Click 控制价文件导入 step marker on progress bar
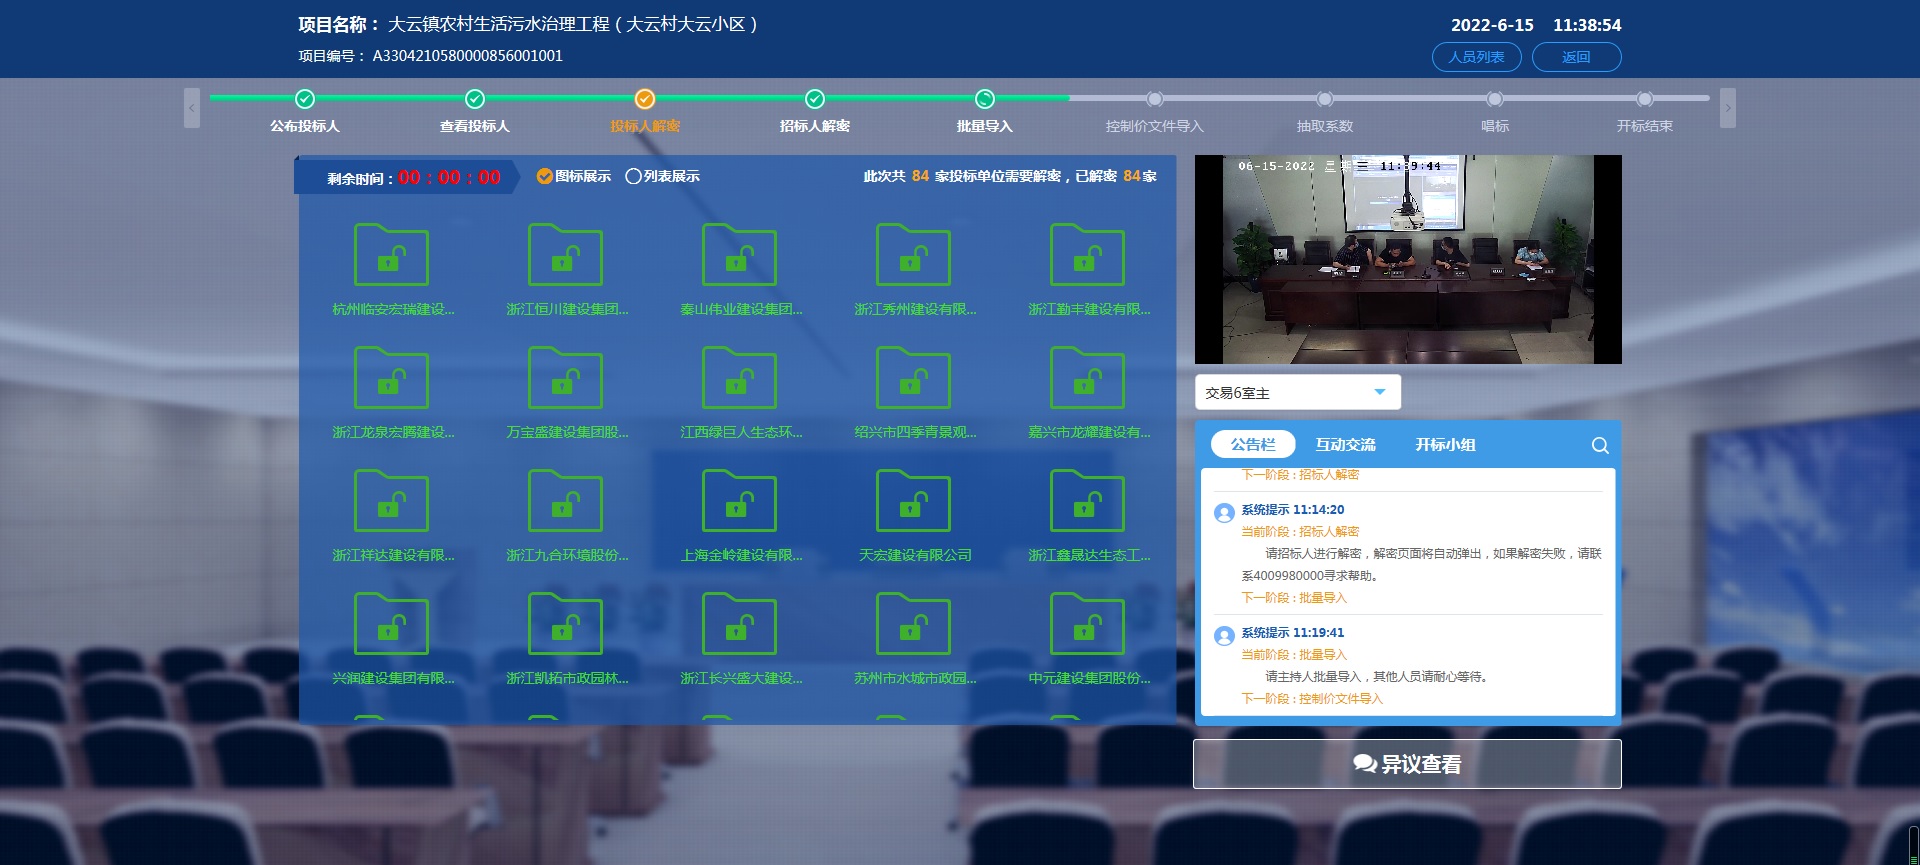 click(x=1155, y=99)
